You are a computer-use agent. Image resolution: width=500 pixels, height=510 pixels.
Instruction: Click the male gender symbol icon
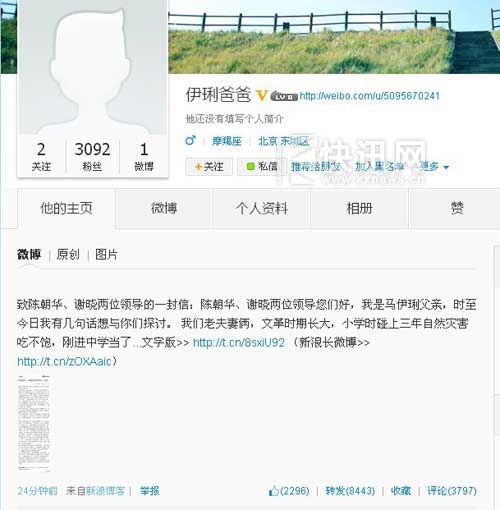190,141
